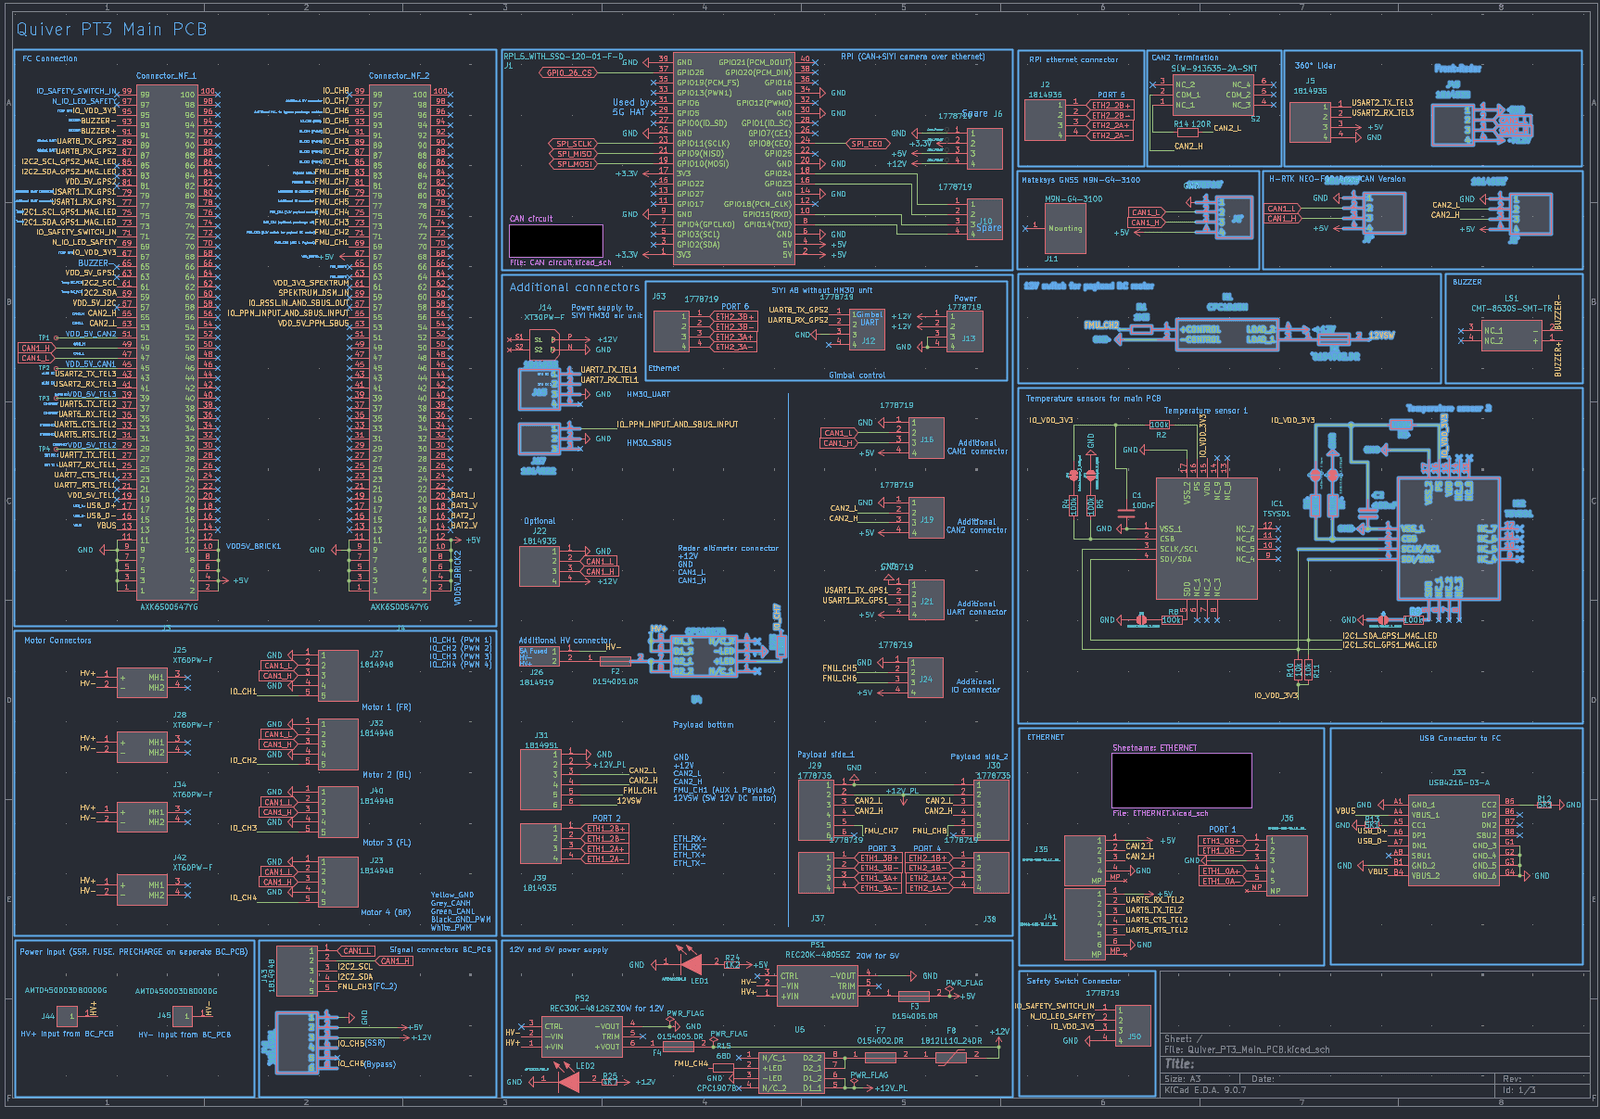Select the IC1 TSYS01 temperature sensor symbol
Image resolution: width=1600 pixels, height=1119 pixels.
point(1205,538)
